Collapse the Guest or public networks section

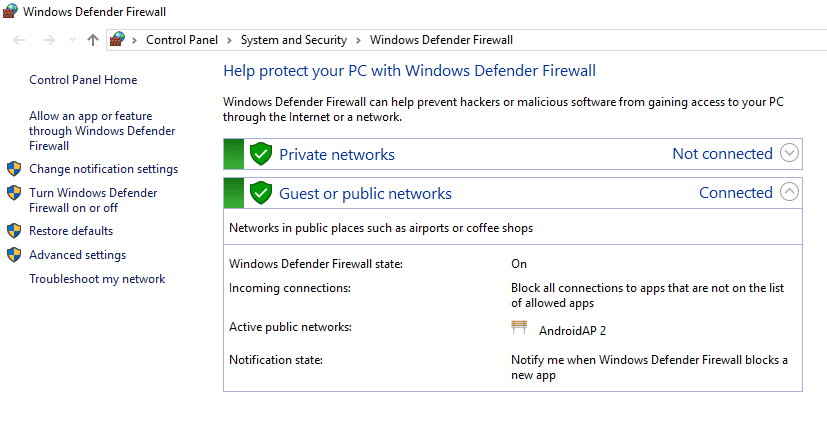coord(789,193)
